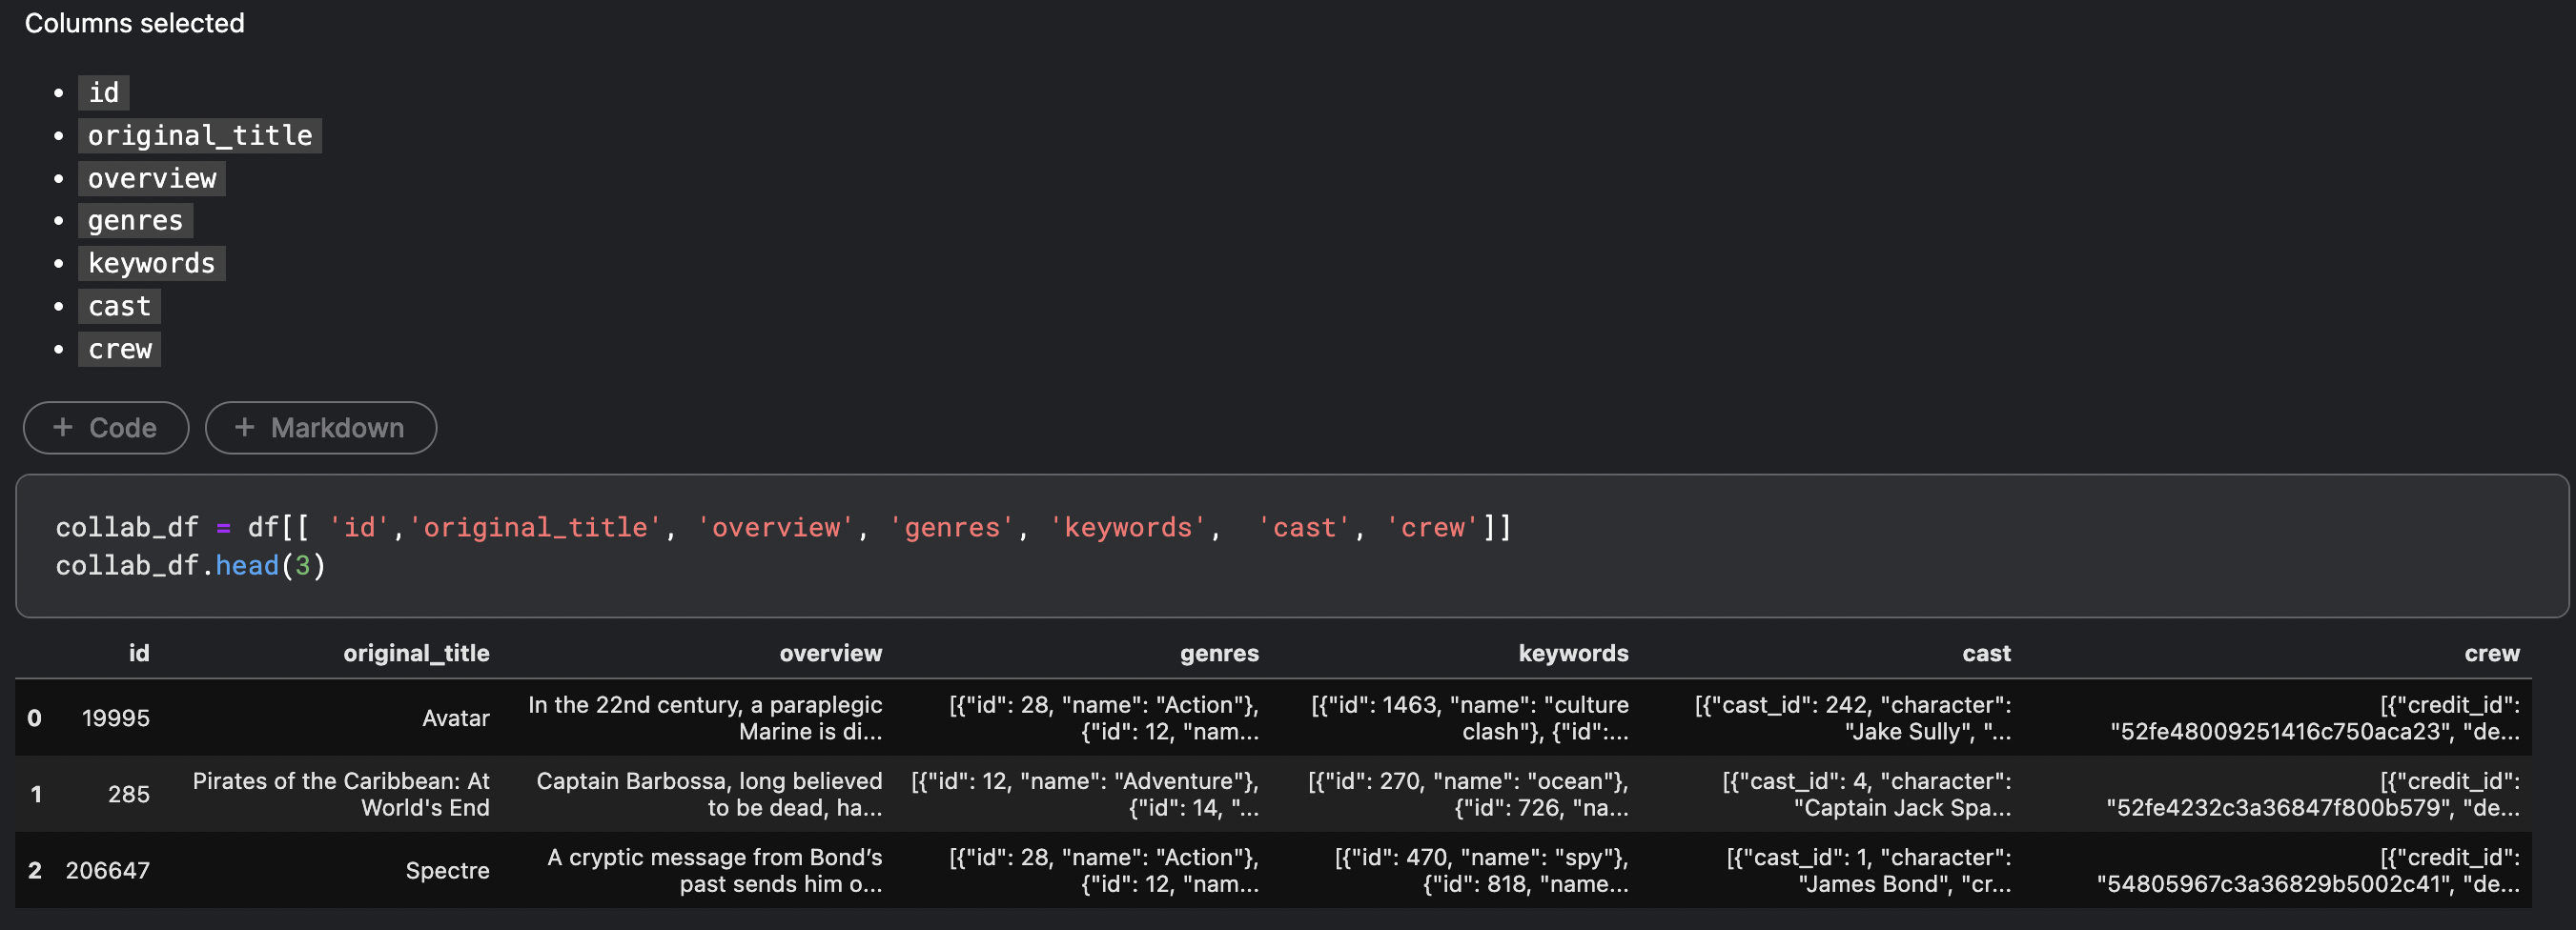The width and height of the screenshot is (2576, 930).
Task: Click the Avatar overview cell text
Action: (705, 718)
